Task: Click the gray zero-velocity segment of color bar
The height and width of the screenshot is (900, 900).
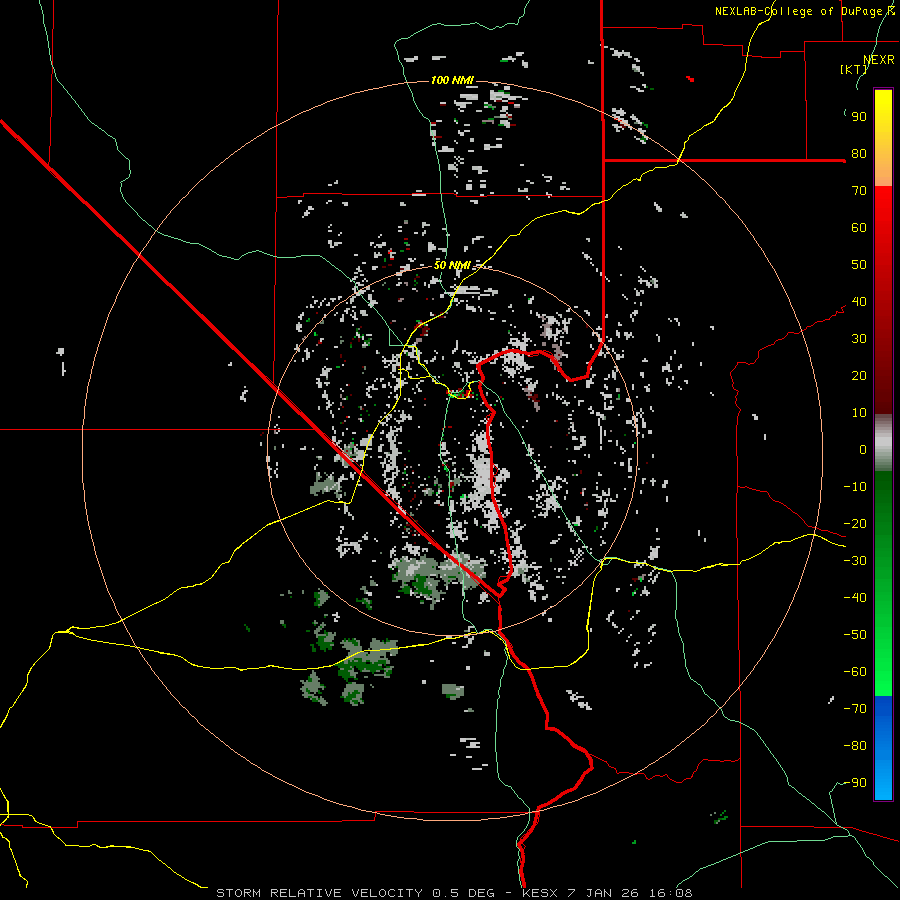Action: tap(883, 443)
